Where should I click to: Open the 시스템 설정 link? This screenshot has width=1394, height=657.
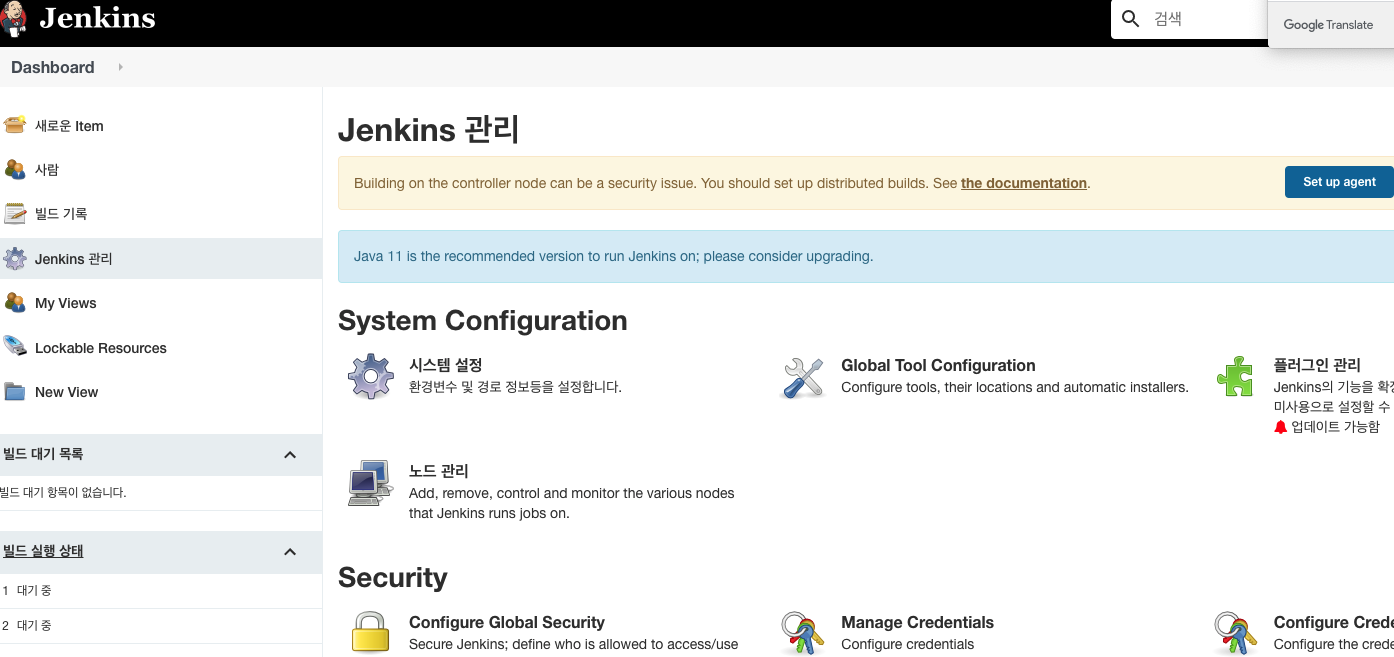(446, 365)
